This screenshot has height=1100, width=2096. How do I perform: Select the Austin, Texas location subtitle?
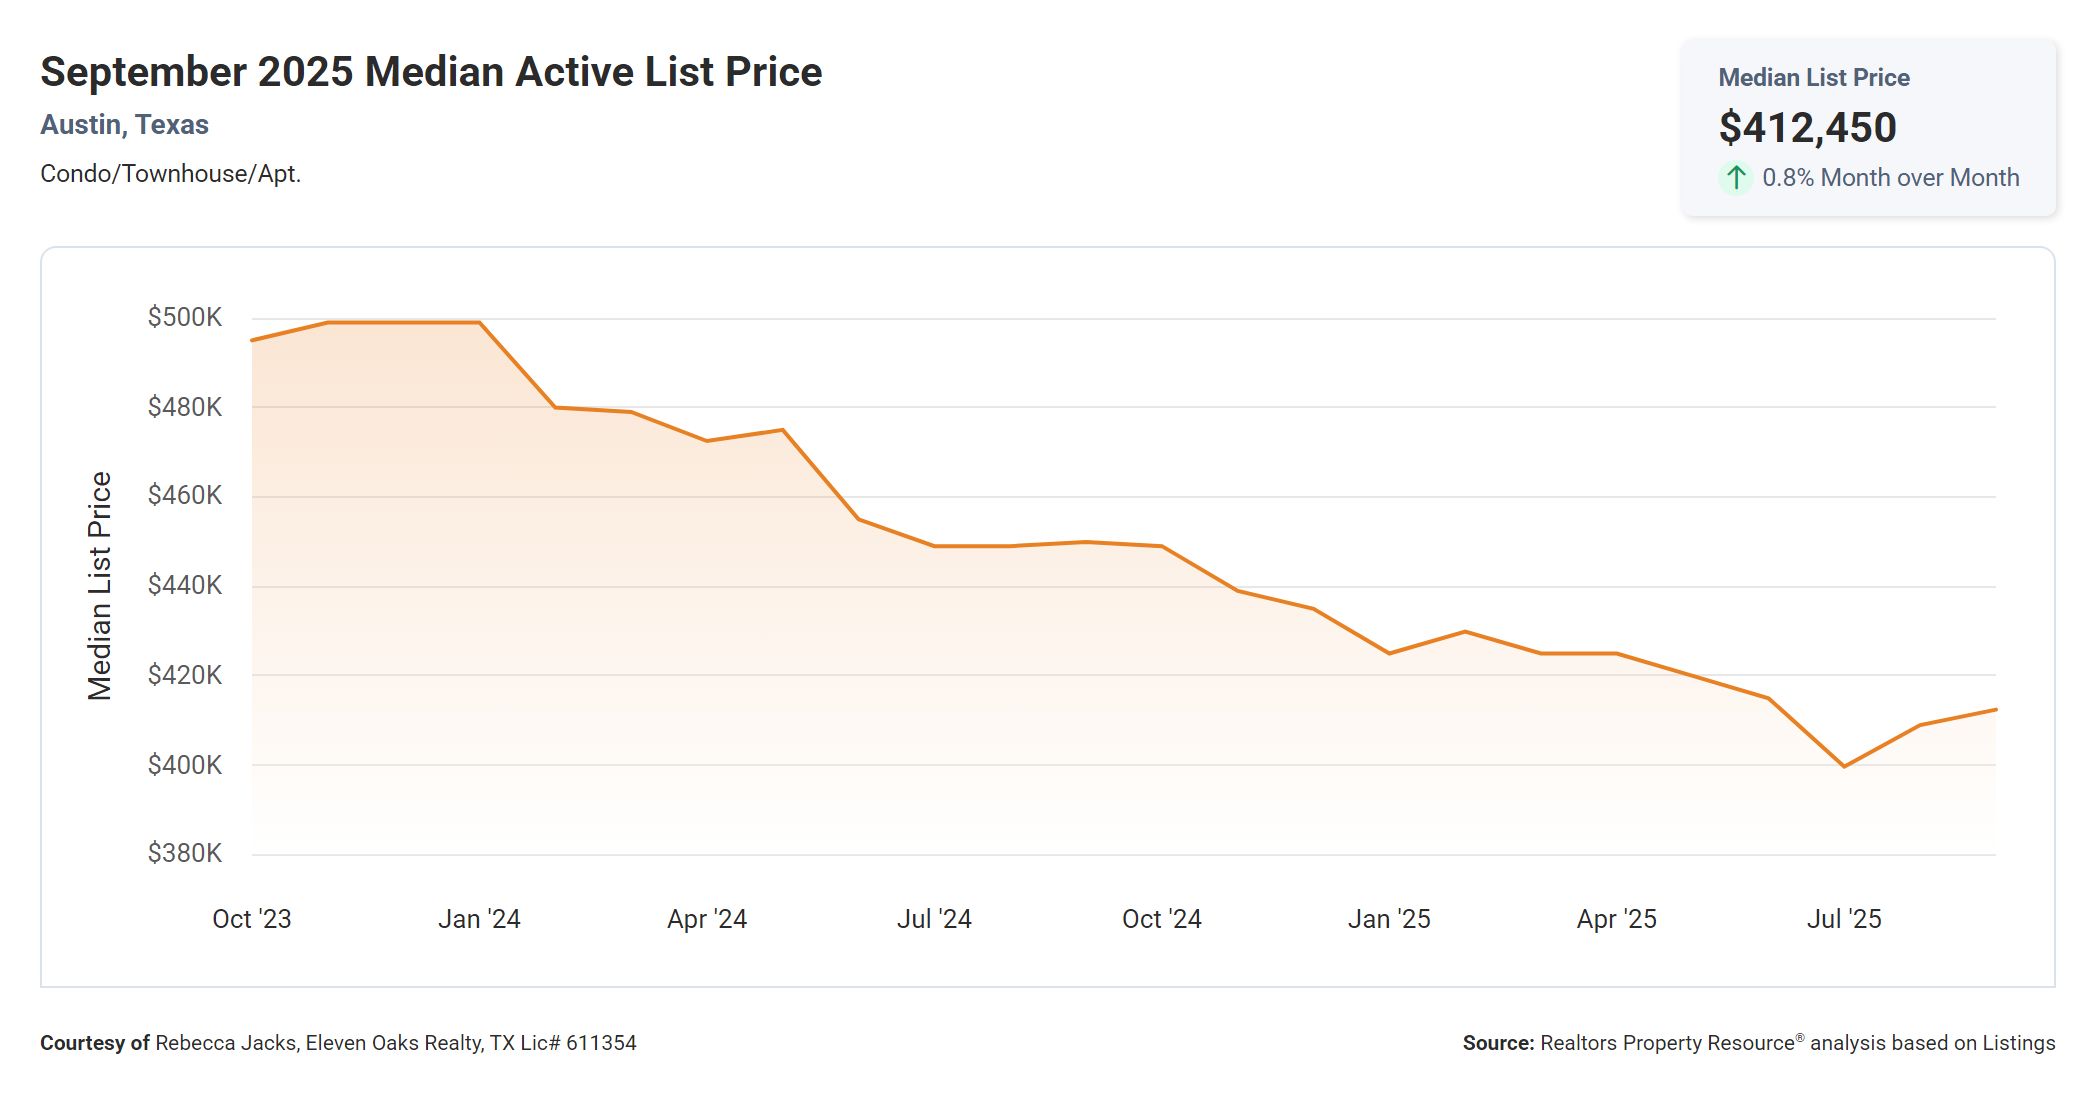pos(124,125)
